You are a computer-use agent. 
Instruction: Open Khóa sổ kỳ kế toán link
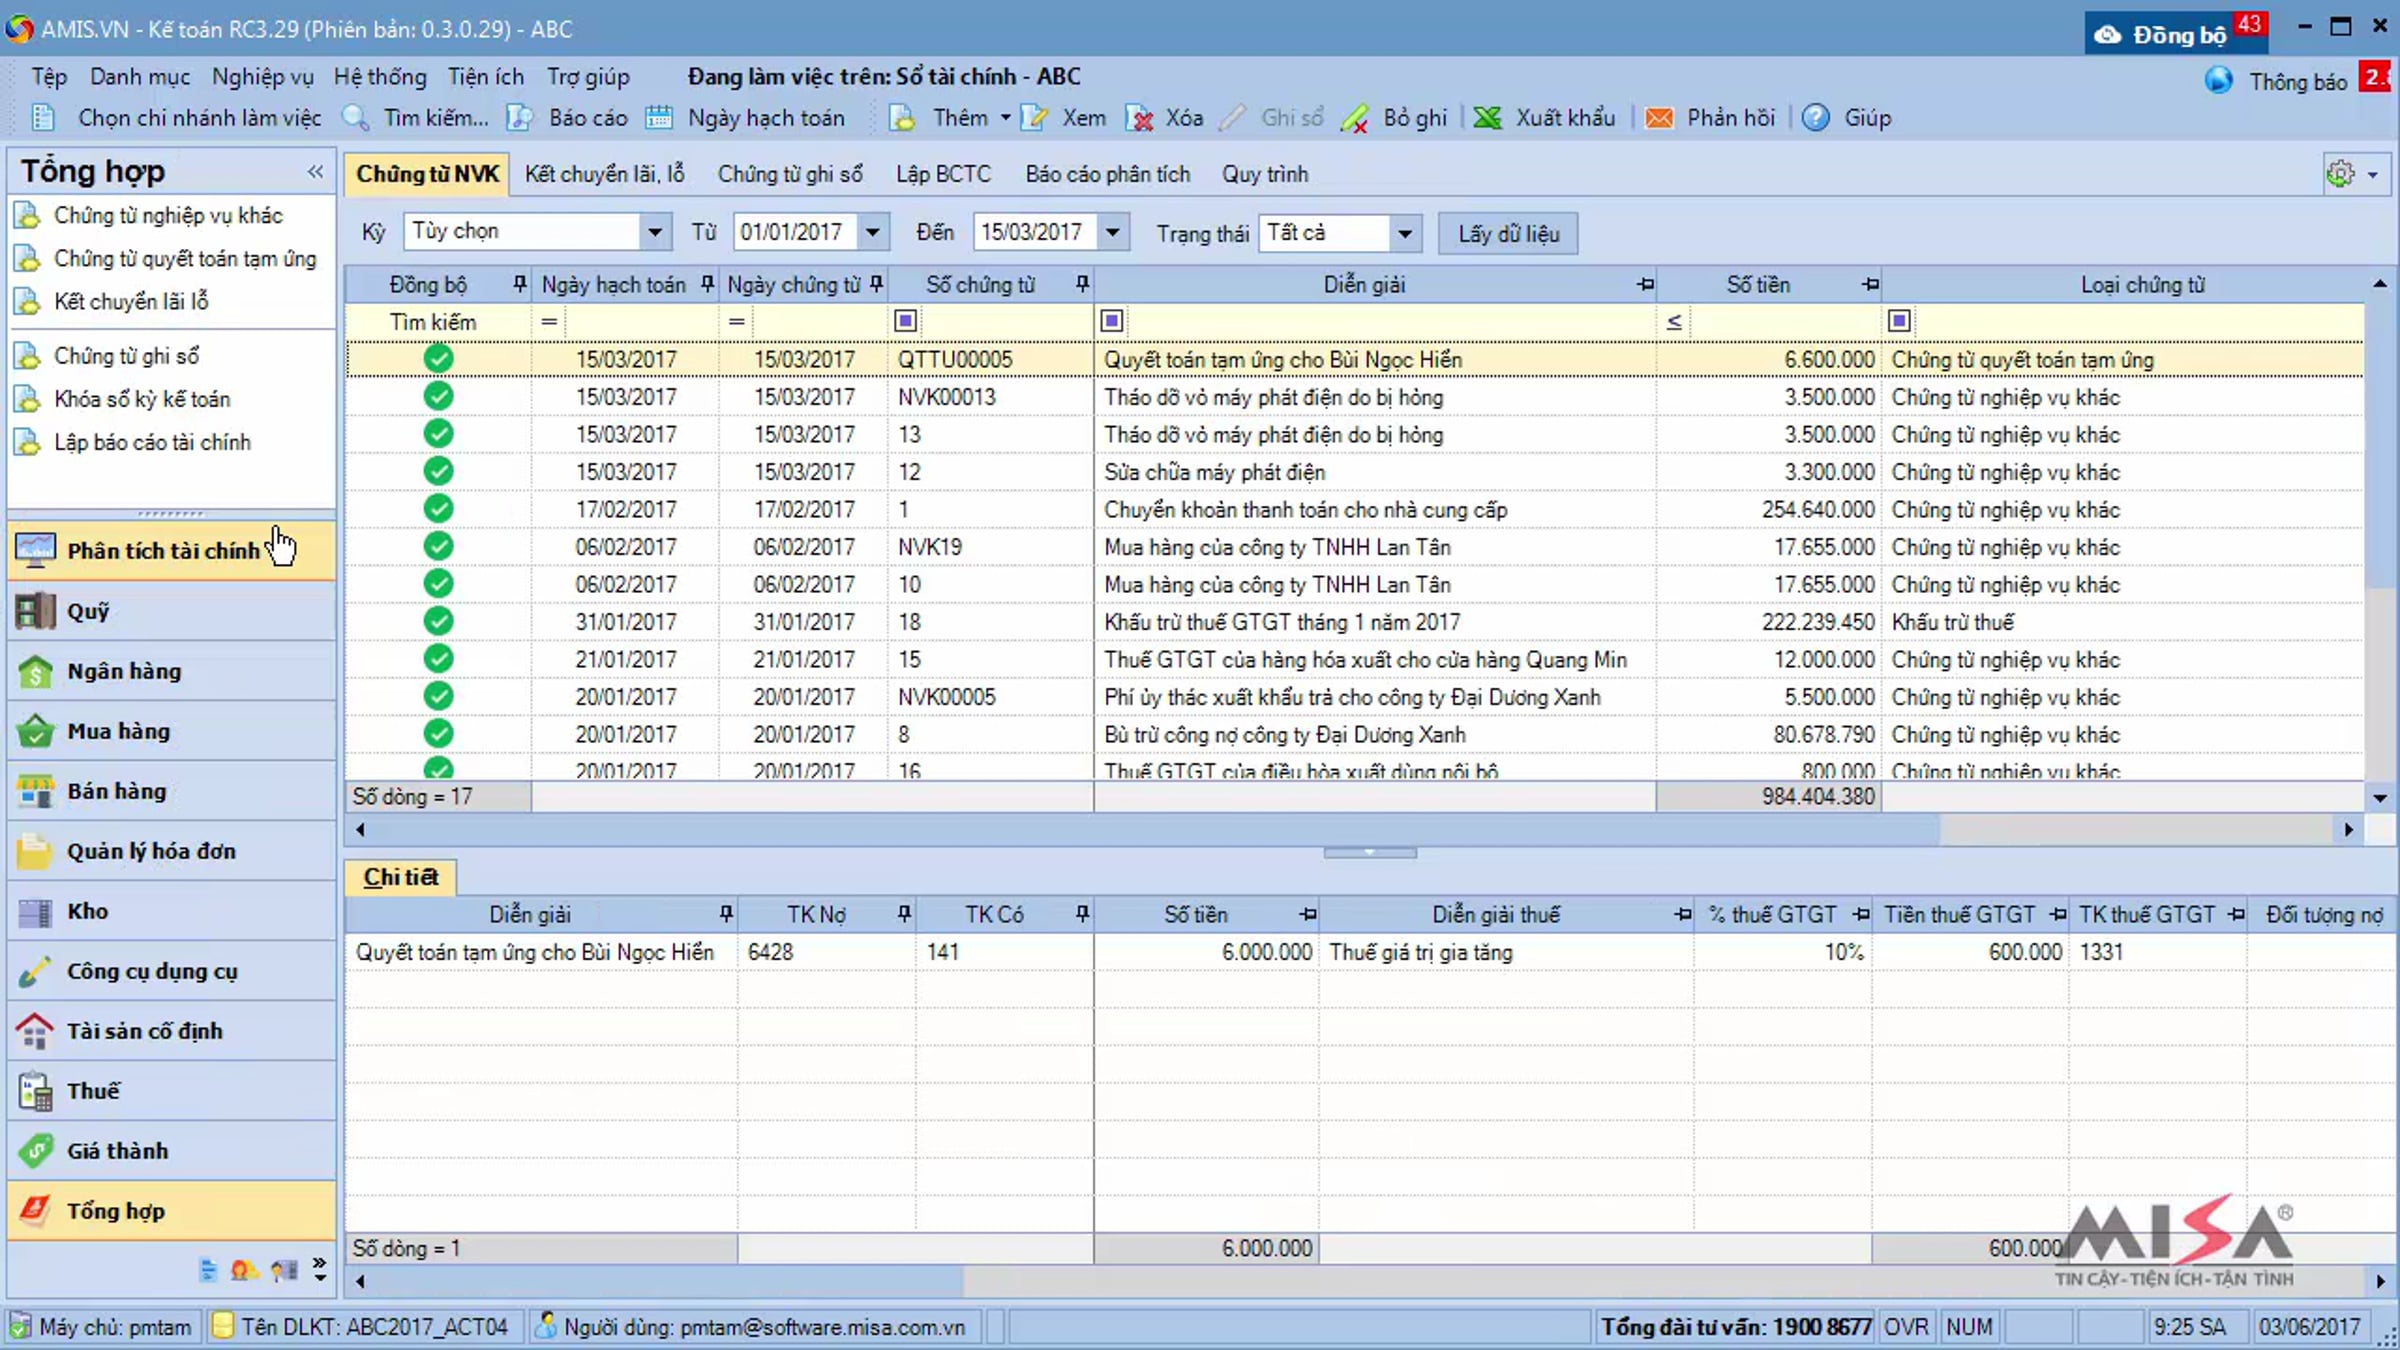[x=142, y=399]
